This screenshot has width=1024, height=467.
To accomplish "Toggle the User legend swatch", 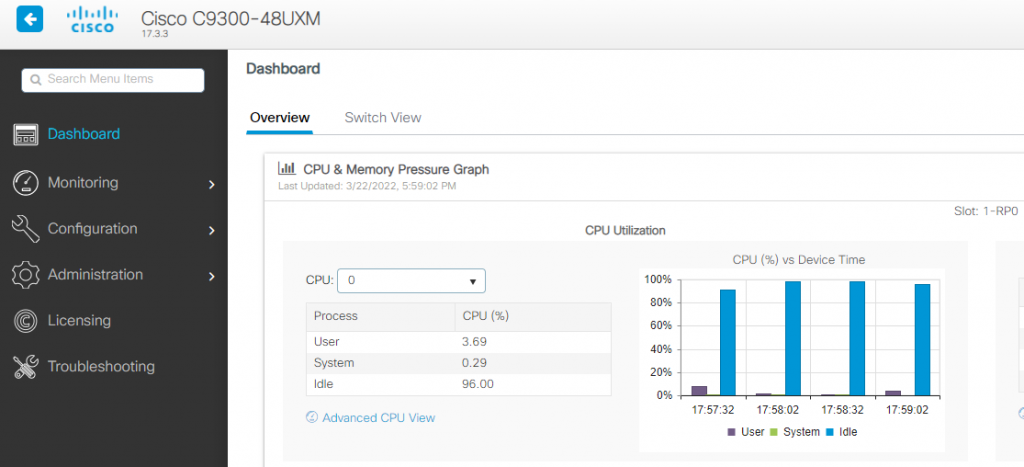I will pyautogui.click(x=731, y=432).
